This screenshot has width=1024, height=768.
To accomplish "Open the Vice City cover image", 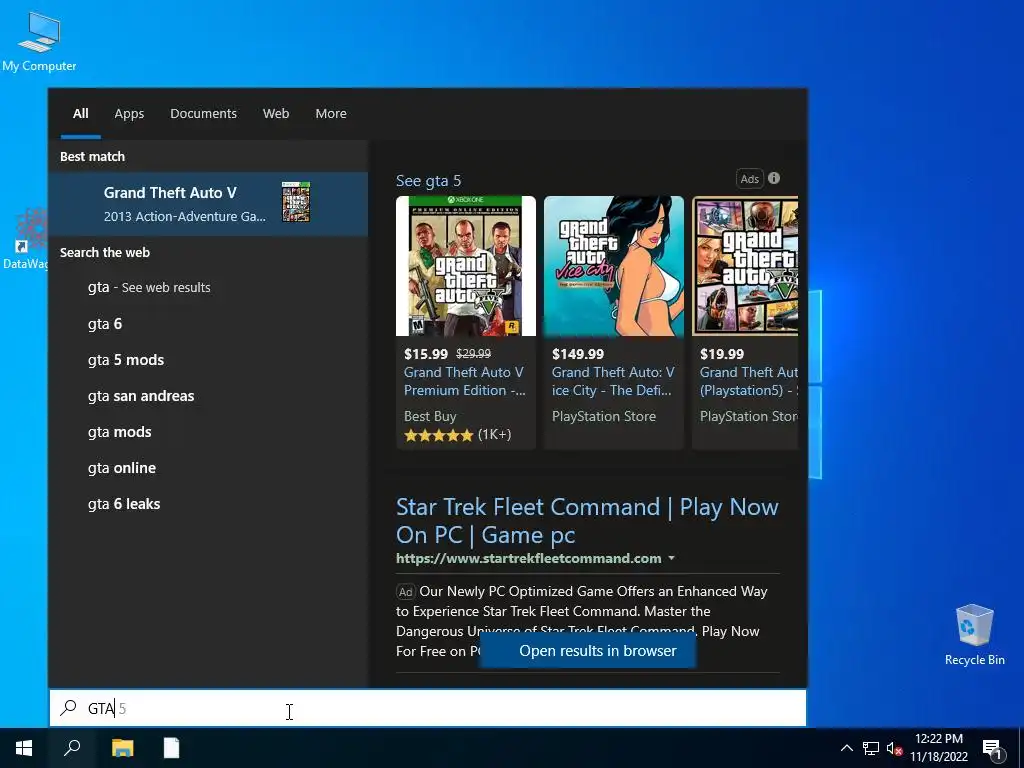I will click(x=614, y=266).
